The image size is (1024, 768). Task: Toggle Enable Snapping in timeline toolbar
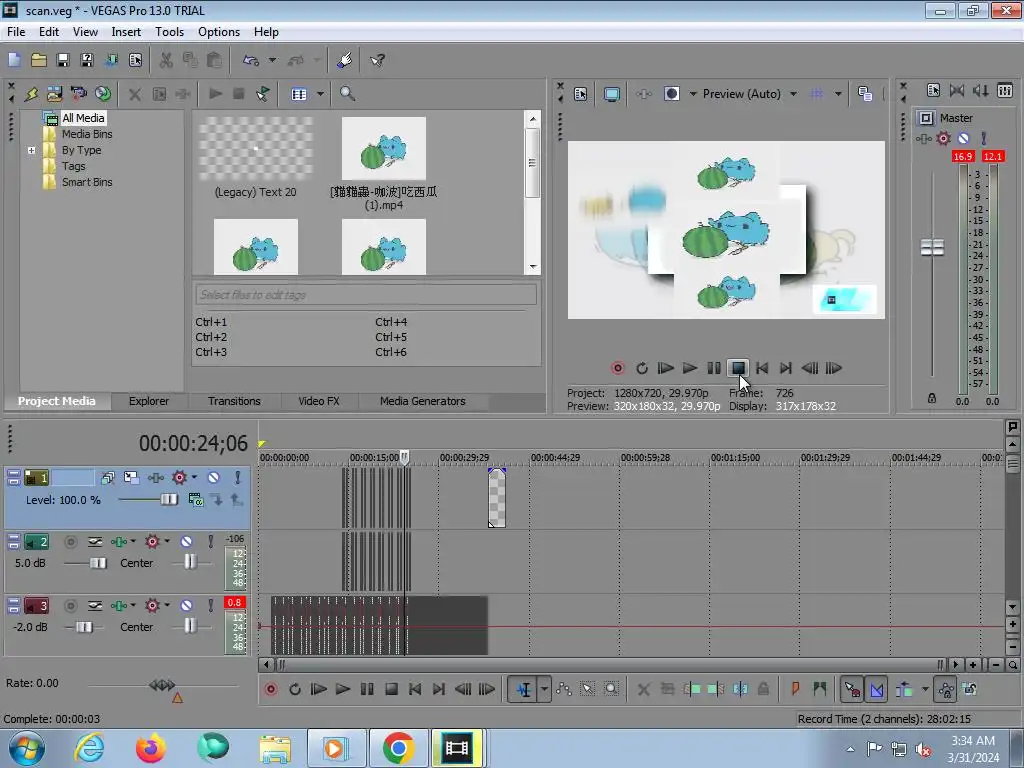(852, 689)
